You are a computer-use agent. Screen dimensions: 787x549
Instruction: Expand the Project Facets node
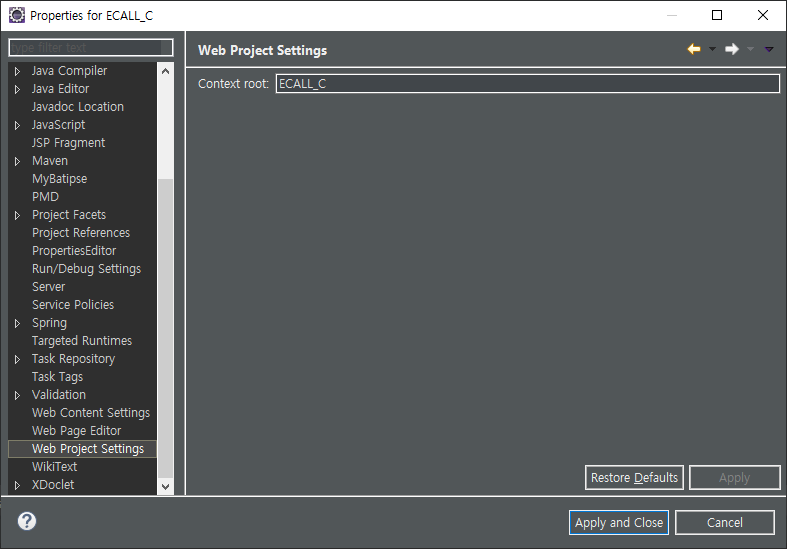pos(18,215)
